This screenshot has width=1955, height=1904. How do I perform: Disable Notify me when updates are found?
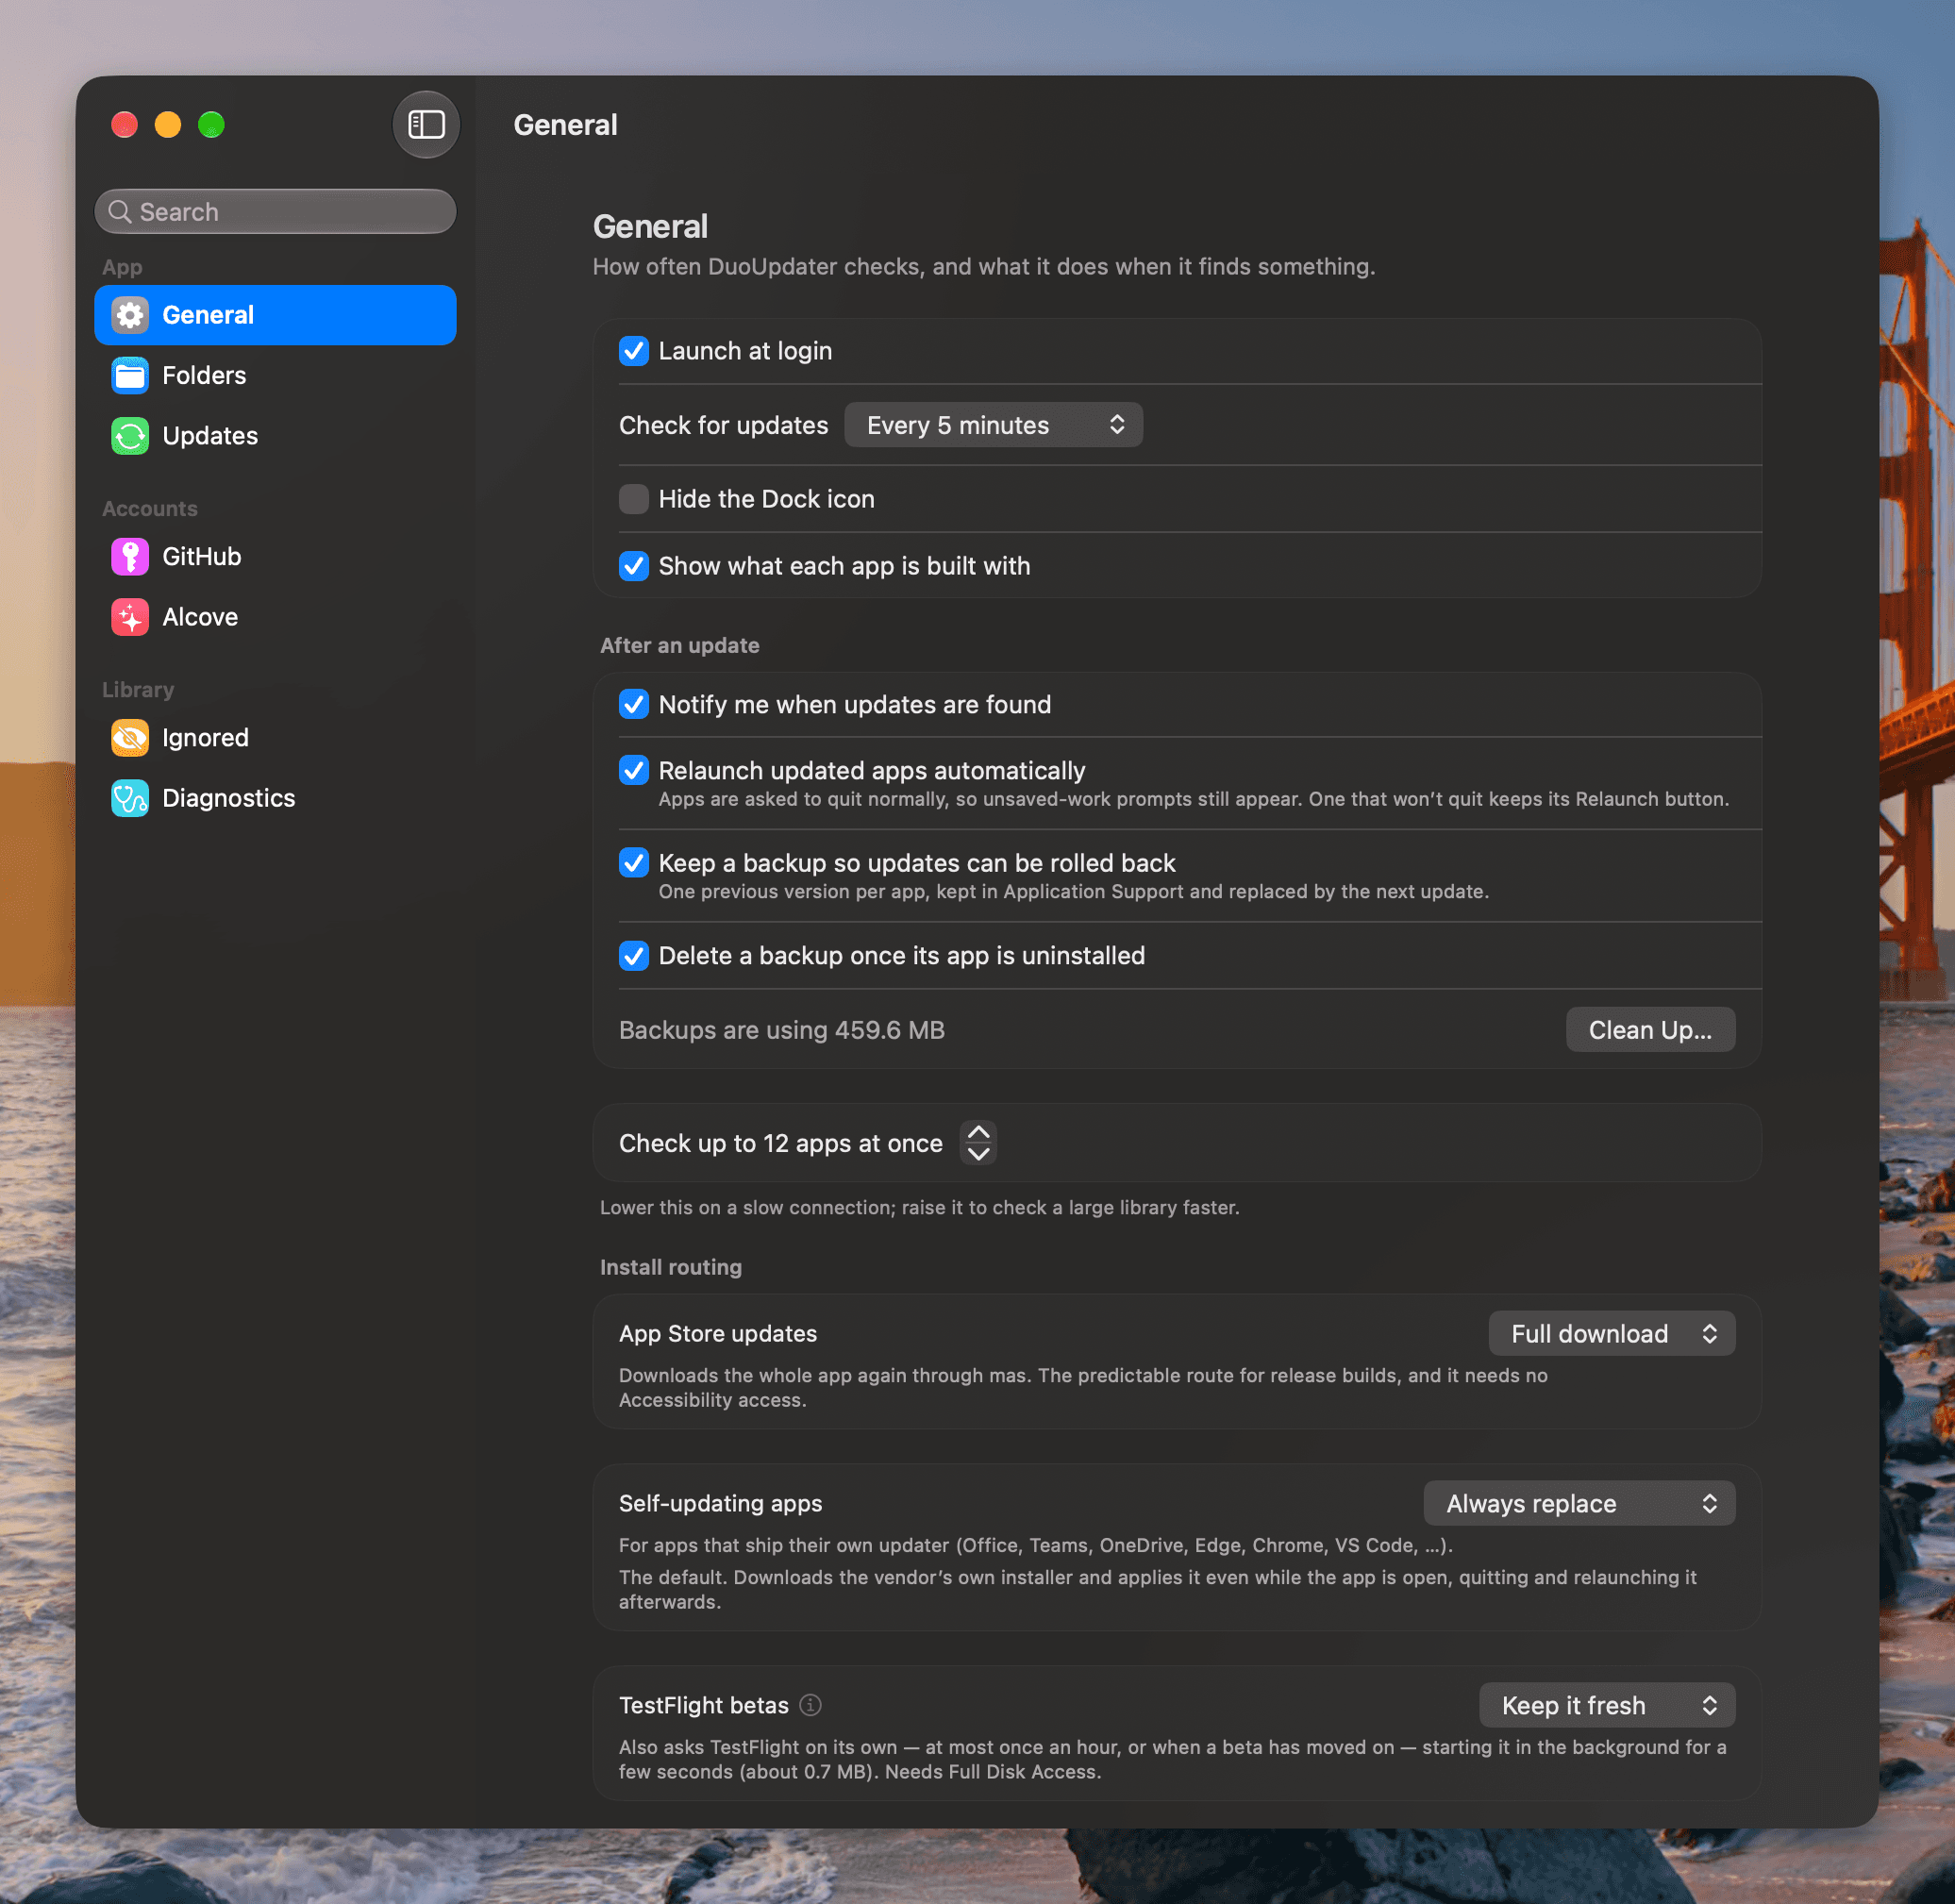pyautogui.click(x=634, y=705)
